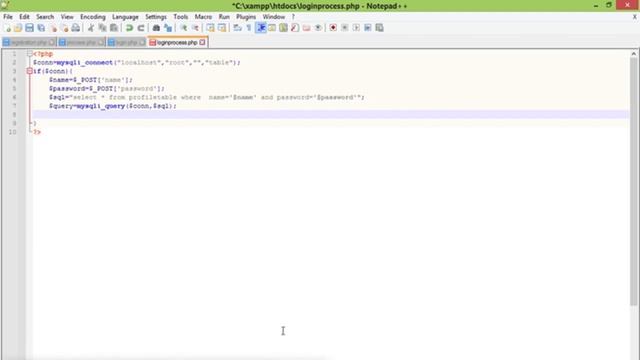Open the File menu

point(8,17)
